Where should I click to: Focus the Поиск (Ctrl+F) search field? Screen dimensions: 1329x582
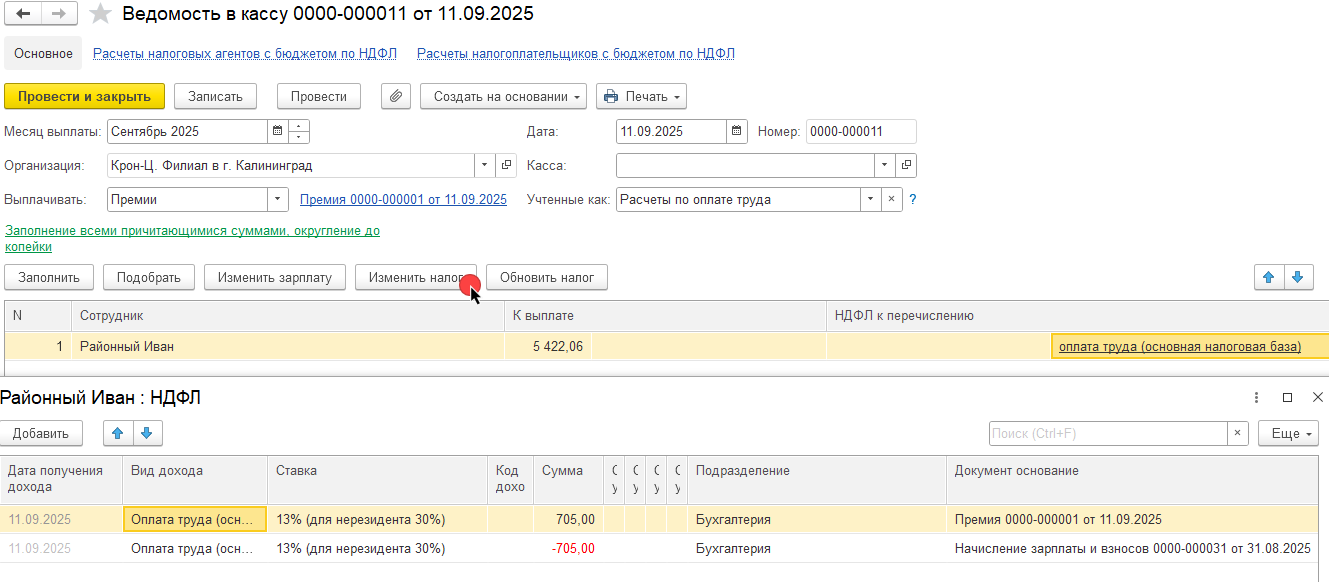click(x=1108, y=433)
